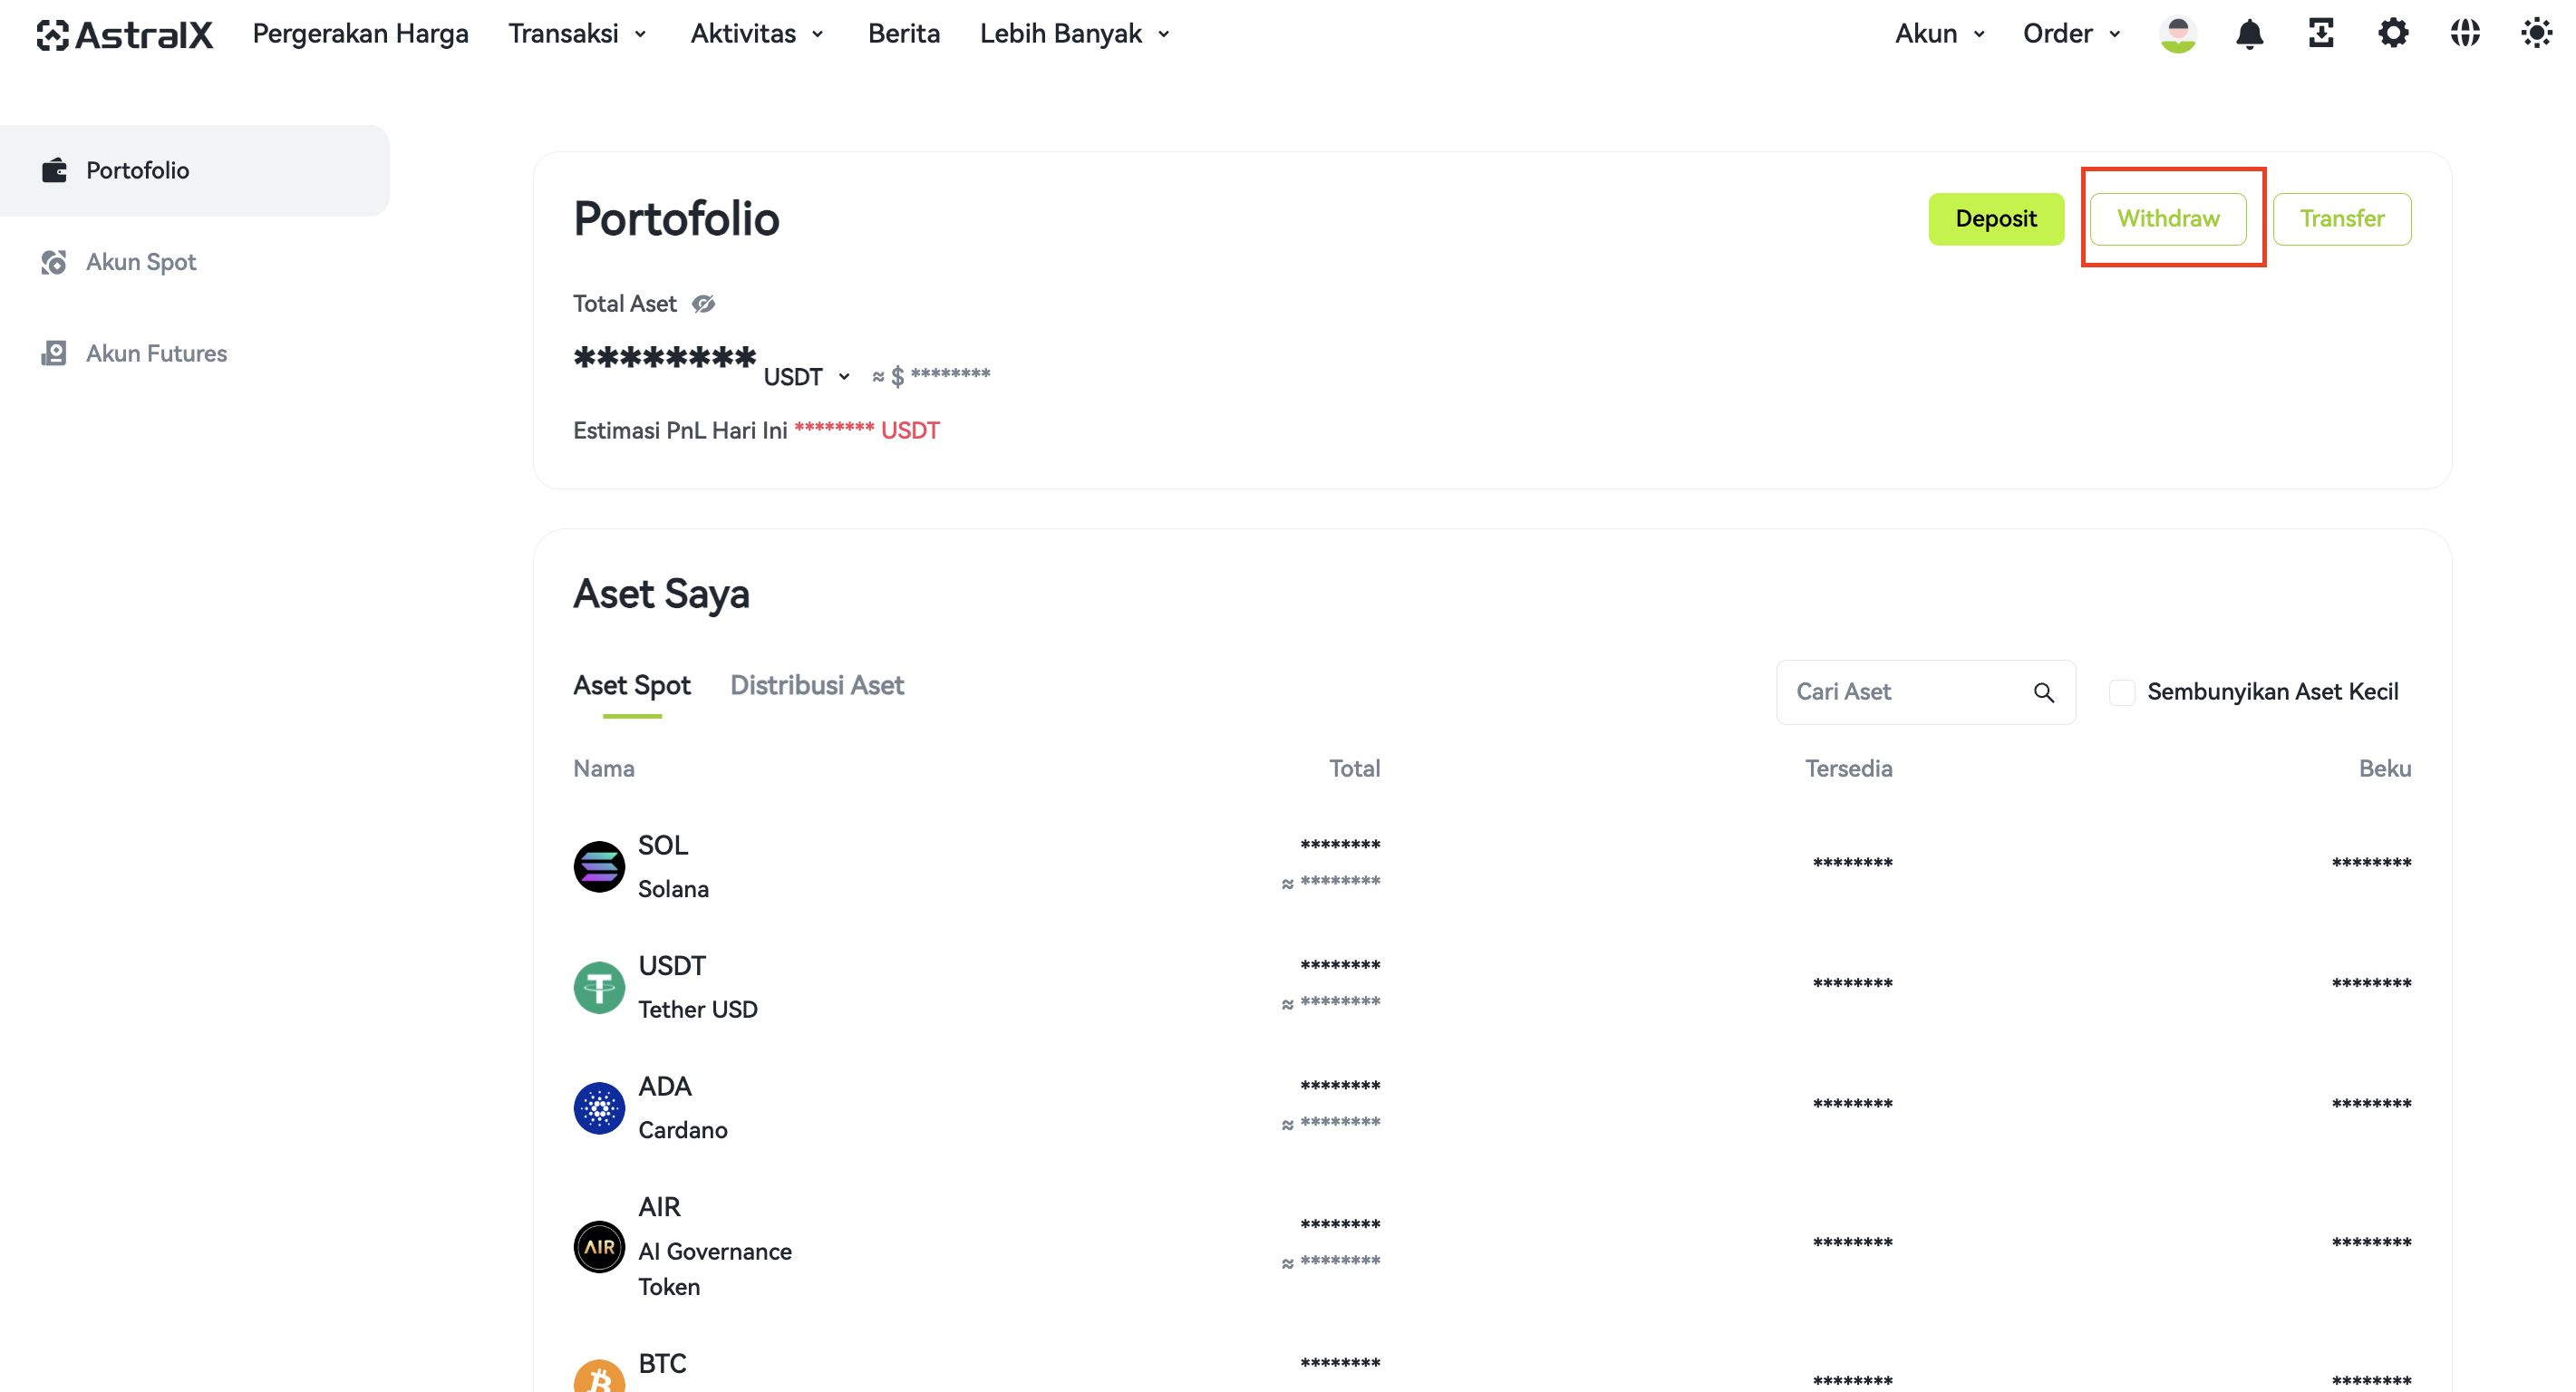The image size is (2576, 1392).
Task: Expand the USDT currency dropdown
Action: click(806, 377)
